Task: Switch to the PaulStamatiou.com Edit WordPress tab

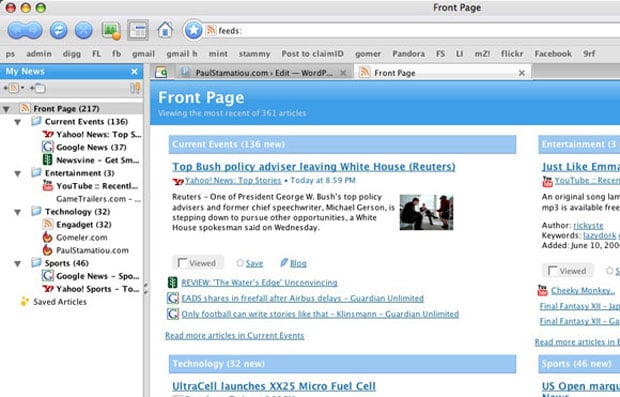Action: pos(263,73)
